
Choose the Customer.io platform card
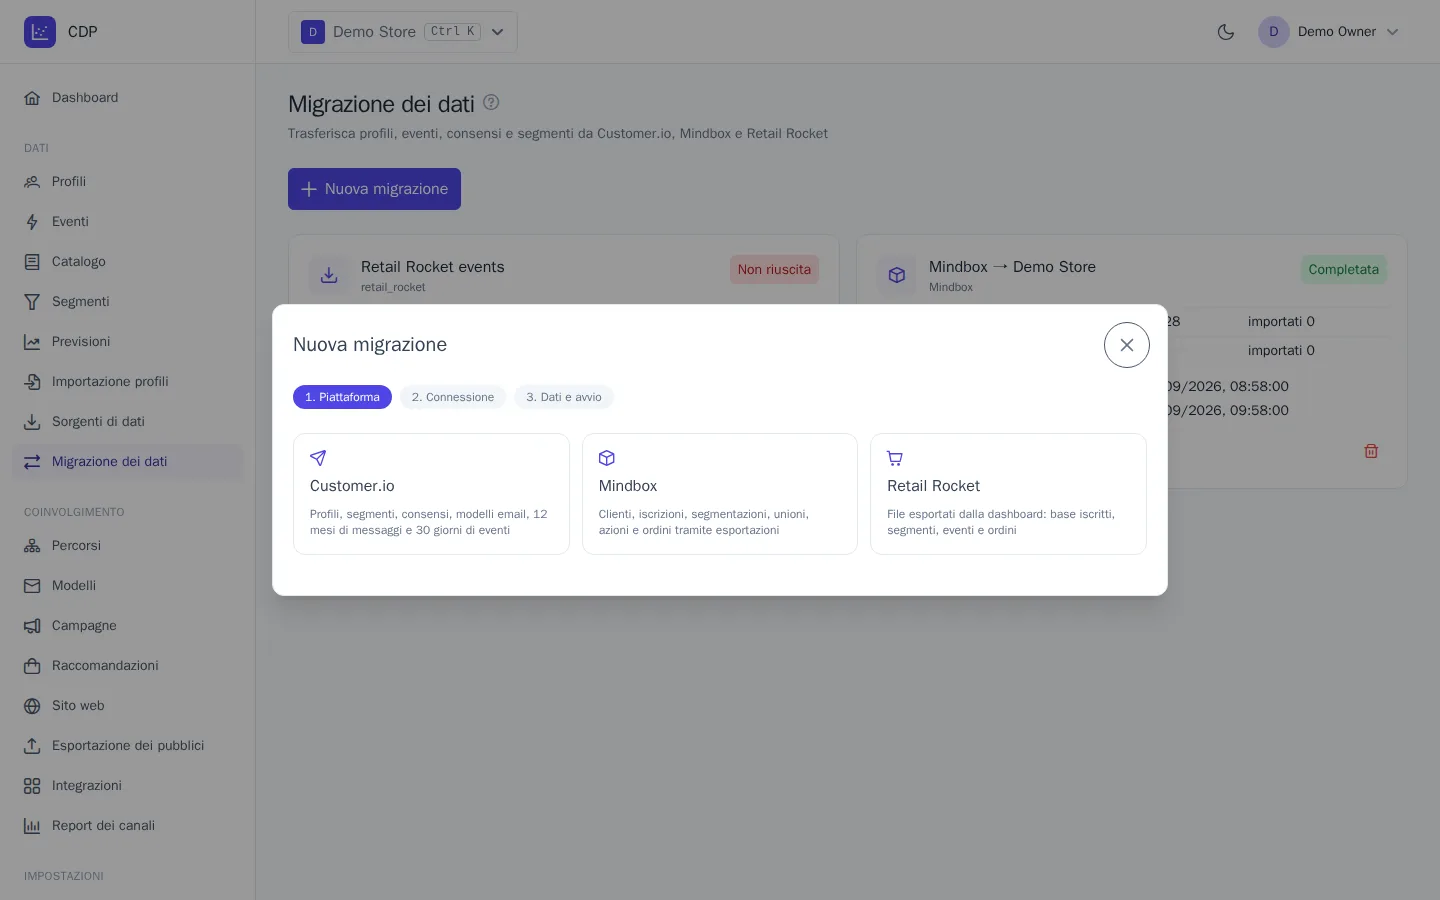tap(431, 494)
